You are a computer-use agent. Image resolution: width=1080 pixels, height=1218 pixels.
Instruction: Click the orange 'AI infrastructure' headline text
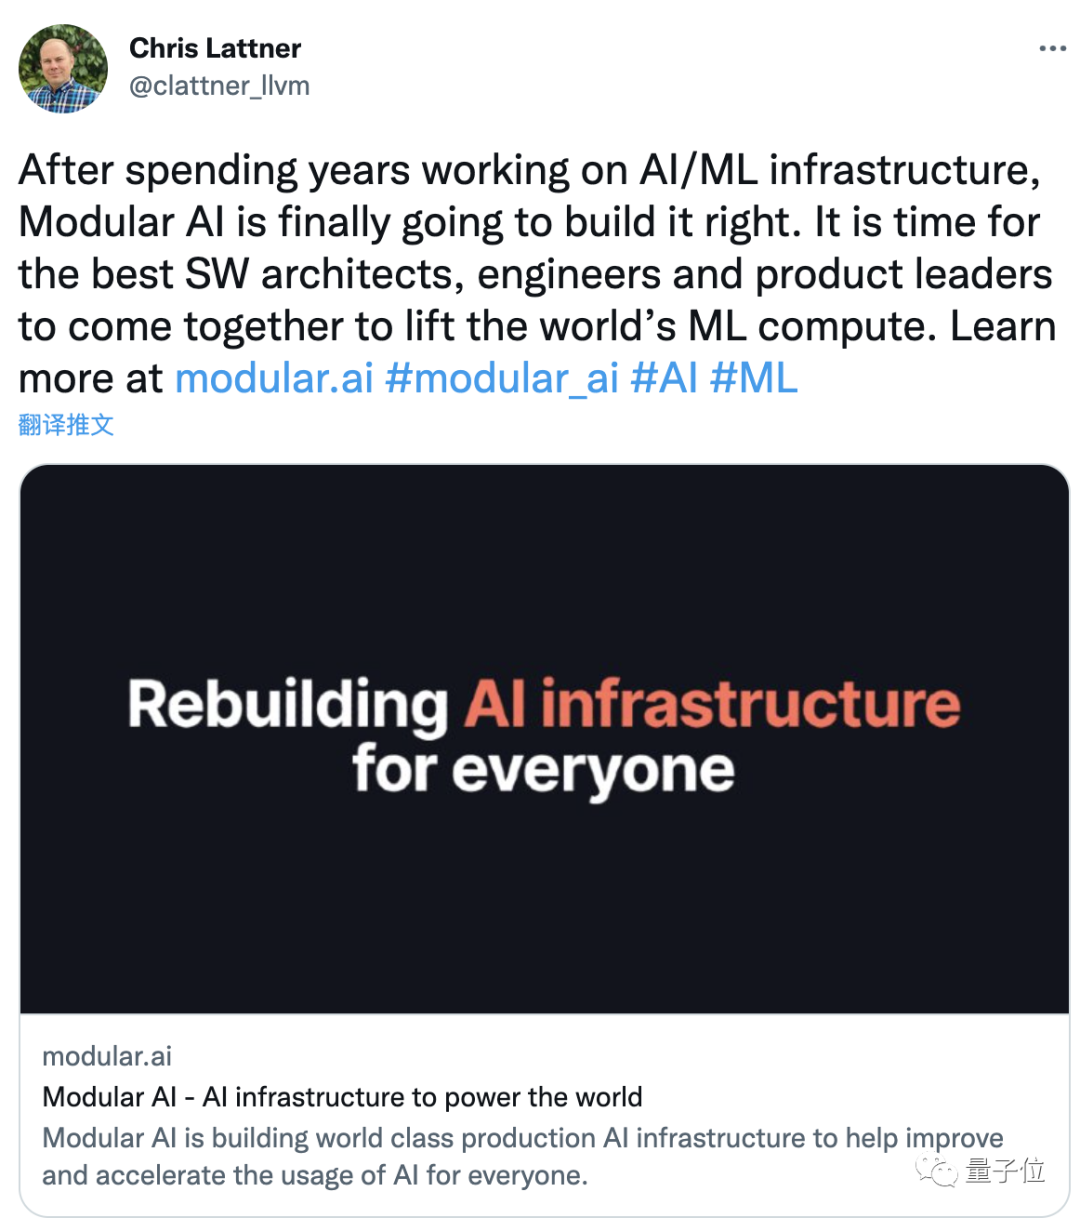click(712, 704)
